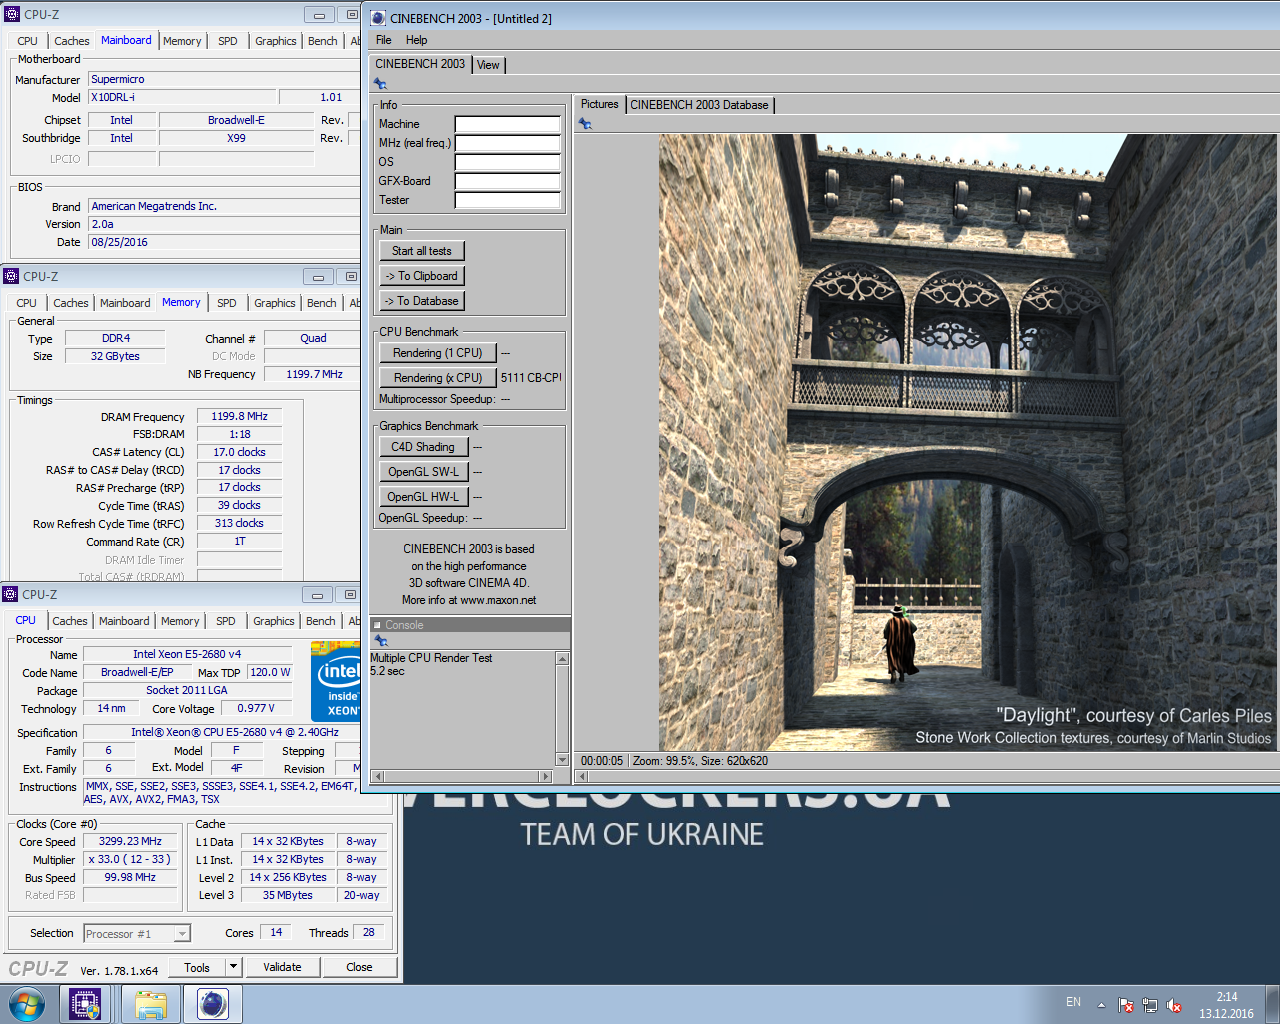Start the C4D Shading test
1280x1024 pixels.
tap(423, 447)
